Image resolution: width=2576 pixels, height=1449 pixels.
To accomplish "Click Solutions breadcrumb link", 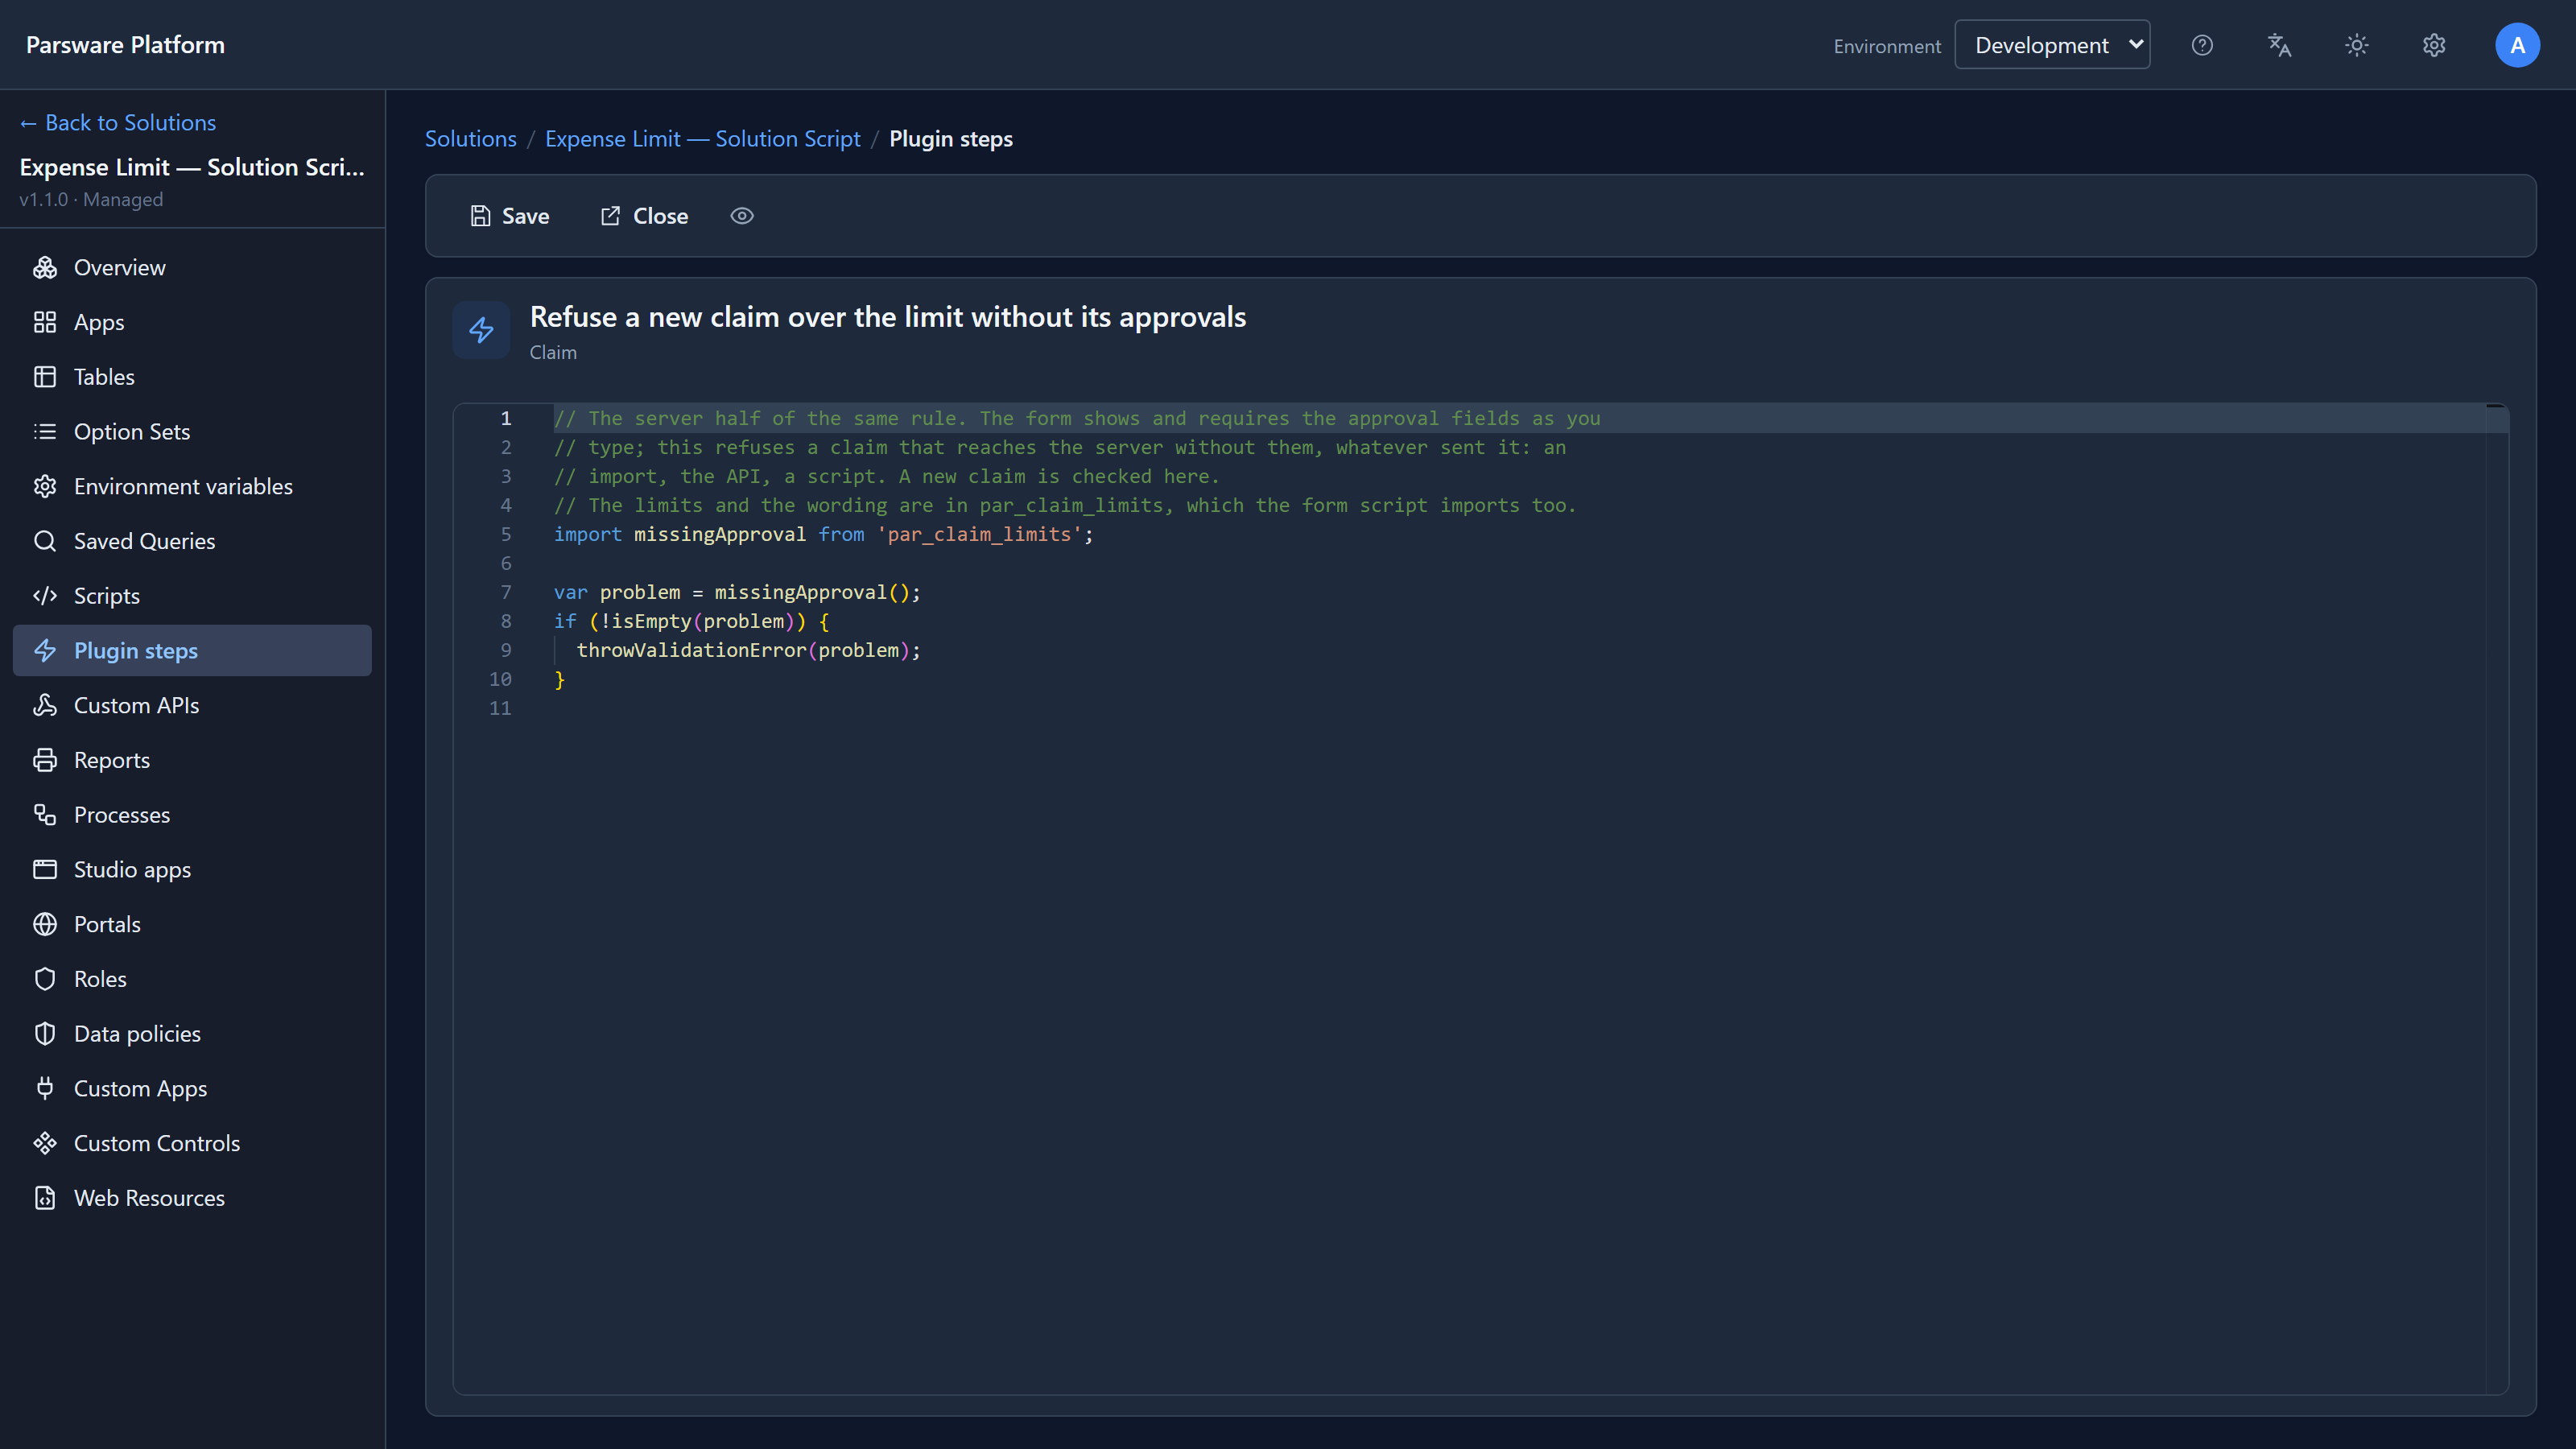I will pyautogui.click(x=471, y=139).
